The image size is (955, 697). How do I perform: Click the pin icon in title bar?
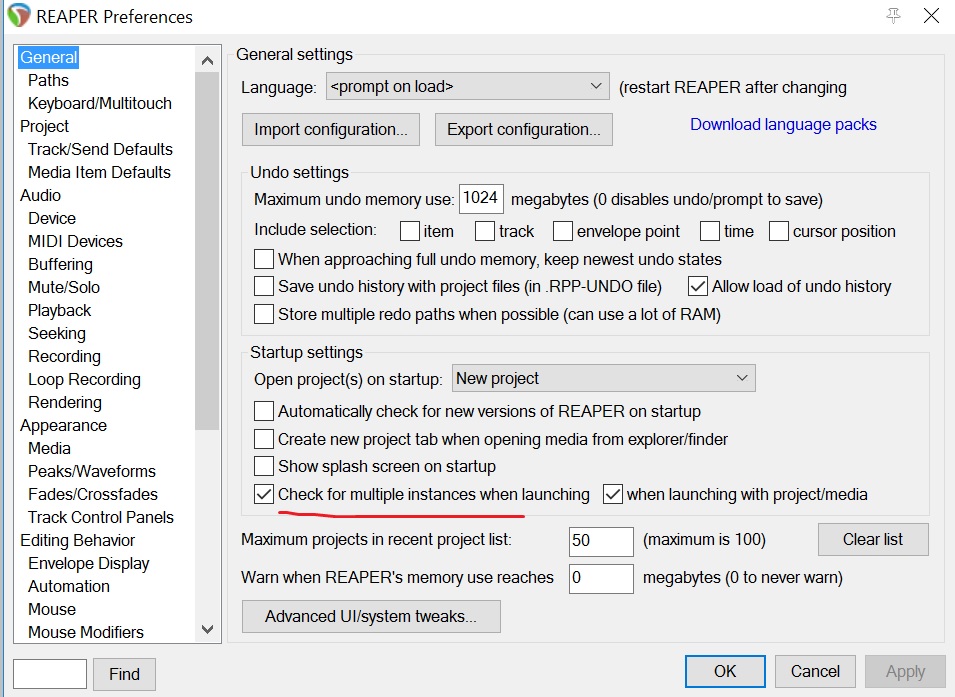tap(893, 16)
